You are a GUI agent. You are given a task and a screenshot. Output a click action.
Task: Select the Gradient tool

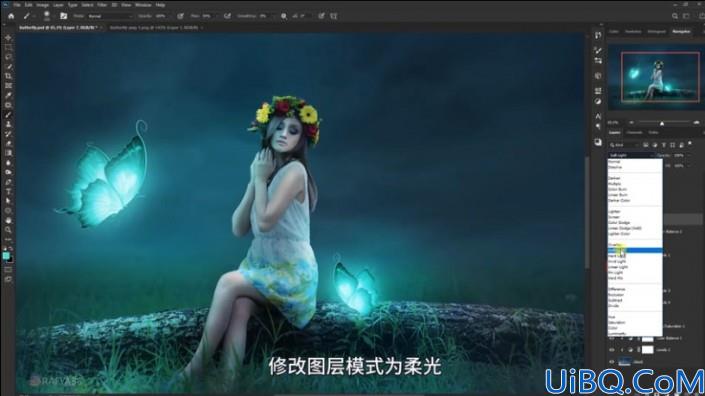(x=8, y=153)
